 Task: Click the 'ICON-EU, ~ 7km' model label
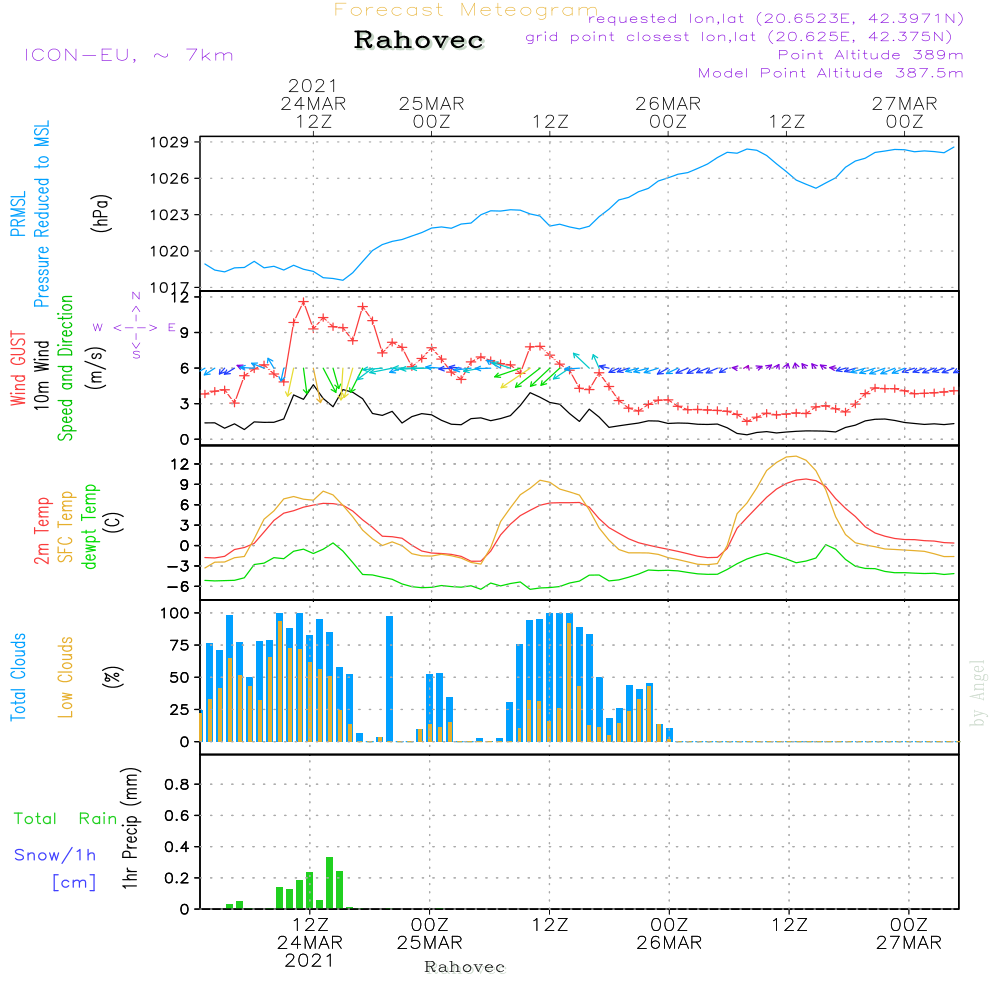pos(129,55)
